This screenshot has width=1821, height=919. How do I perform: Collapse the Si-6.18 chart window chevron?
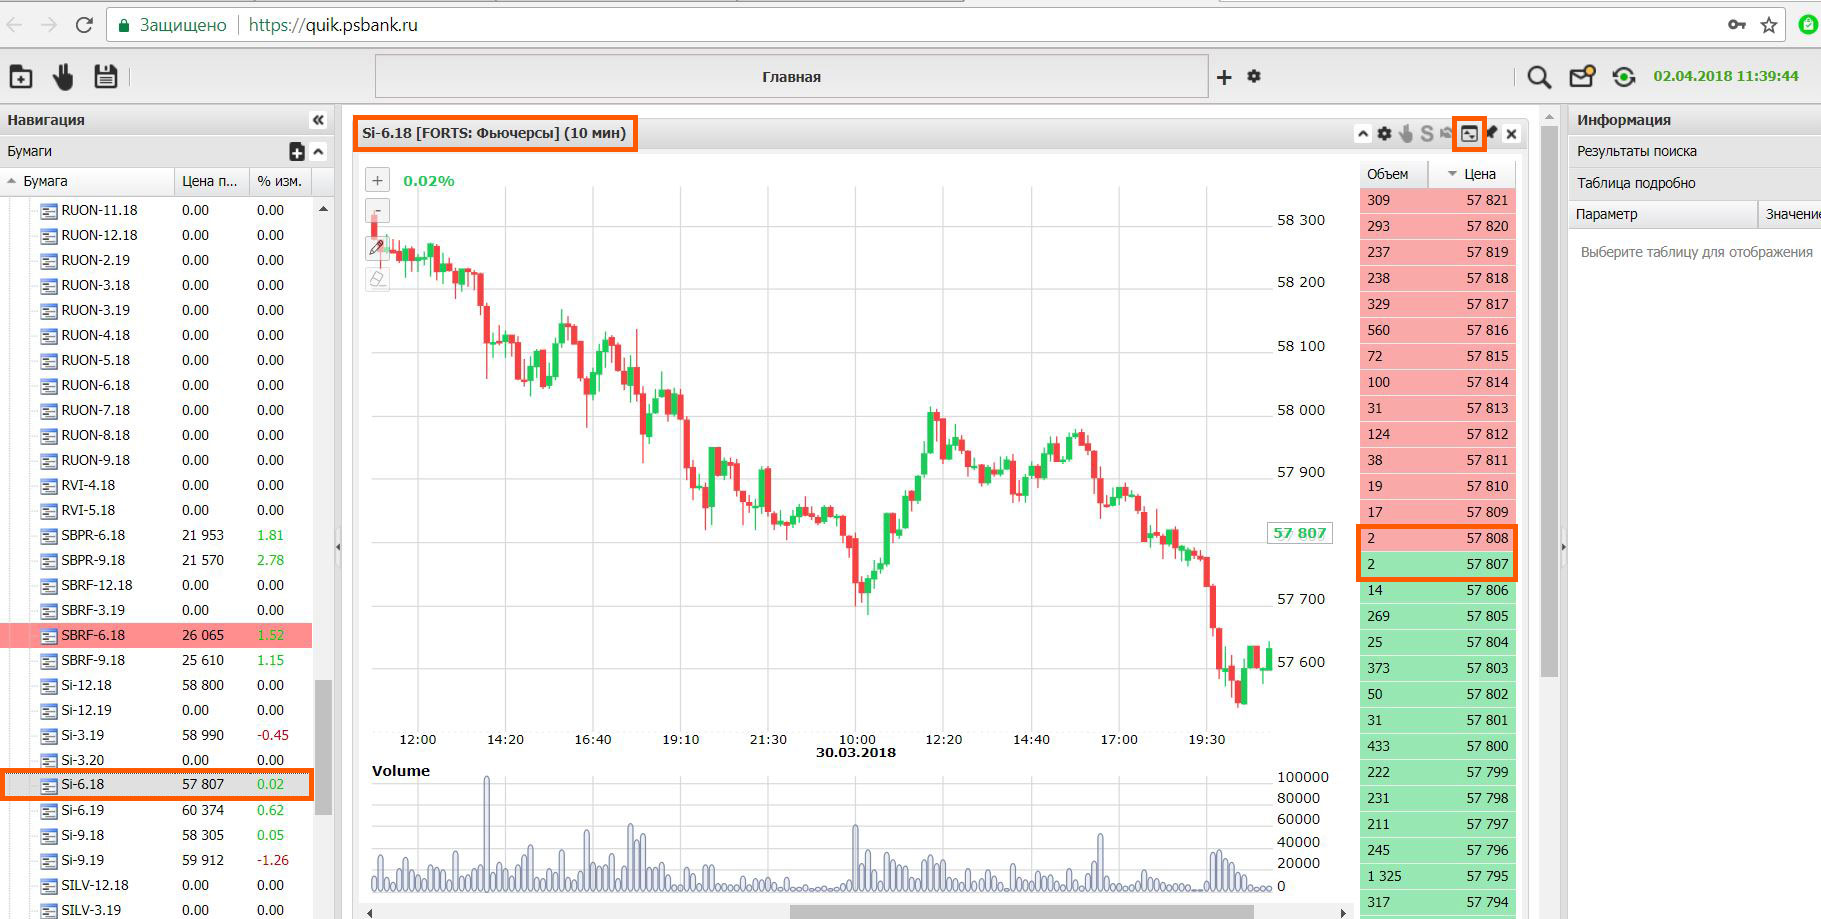tap(1362, 134)
